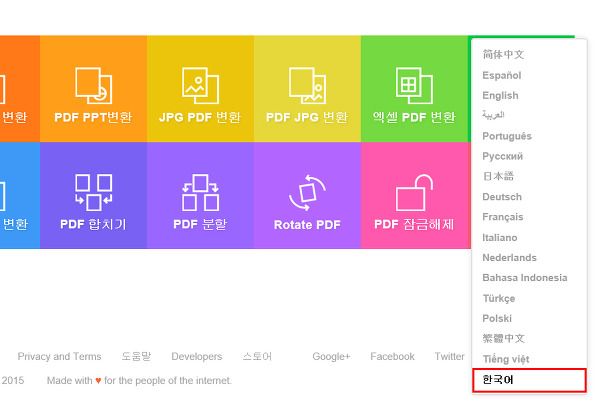600x408 pixels.
Task: Open the PDF 잠금해제 unlock icon
Action: 414,192
